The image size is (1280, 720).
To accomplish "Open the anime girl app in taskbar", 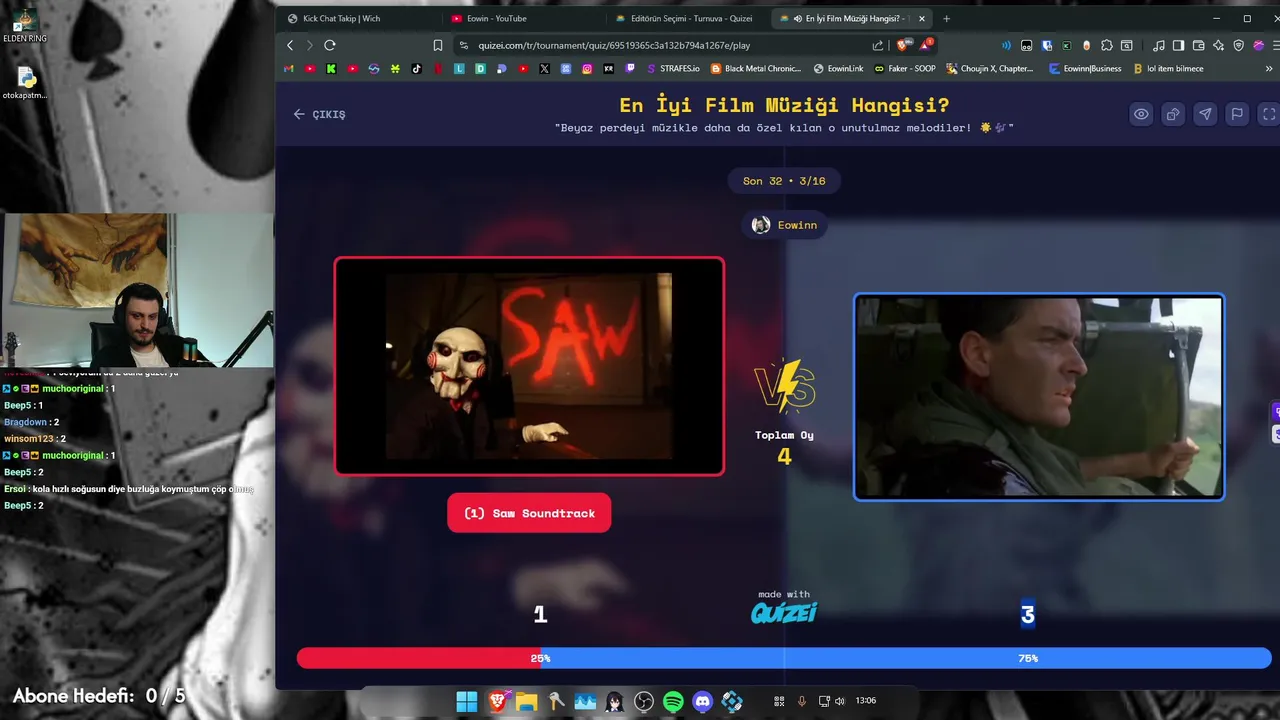I will [615, 701].
